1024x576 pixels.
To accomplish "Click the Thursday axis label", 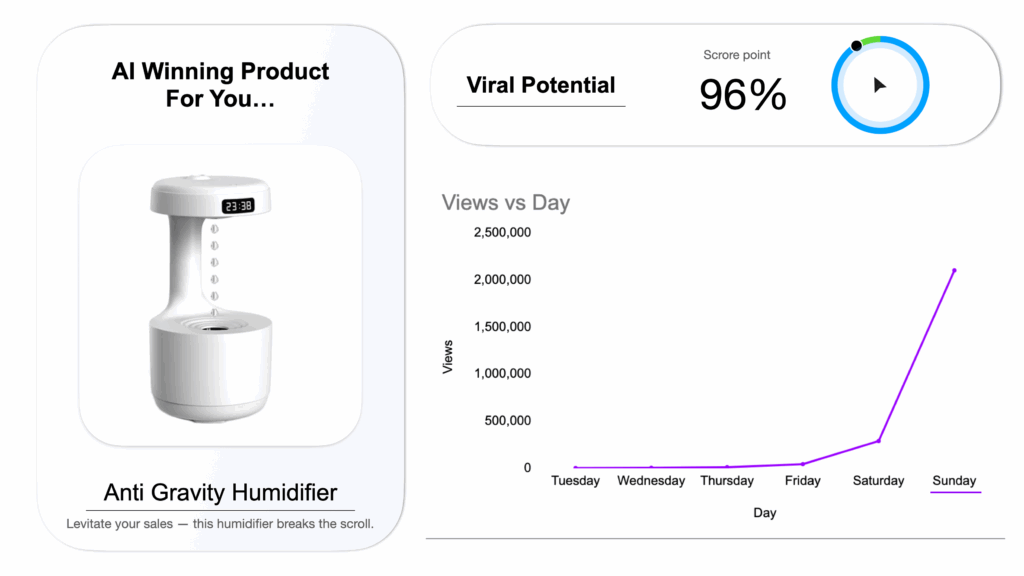I will pos(727,481).
